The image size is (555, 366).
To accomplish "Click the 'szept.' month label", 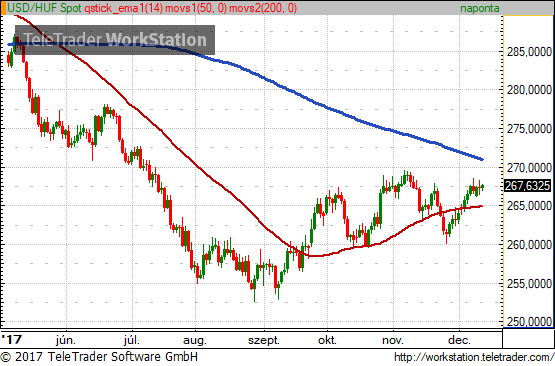I will click(x=264, y=341).
